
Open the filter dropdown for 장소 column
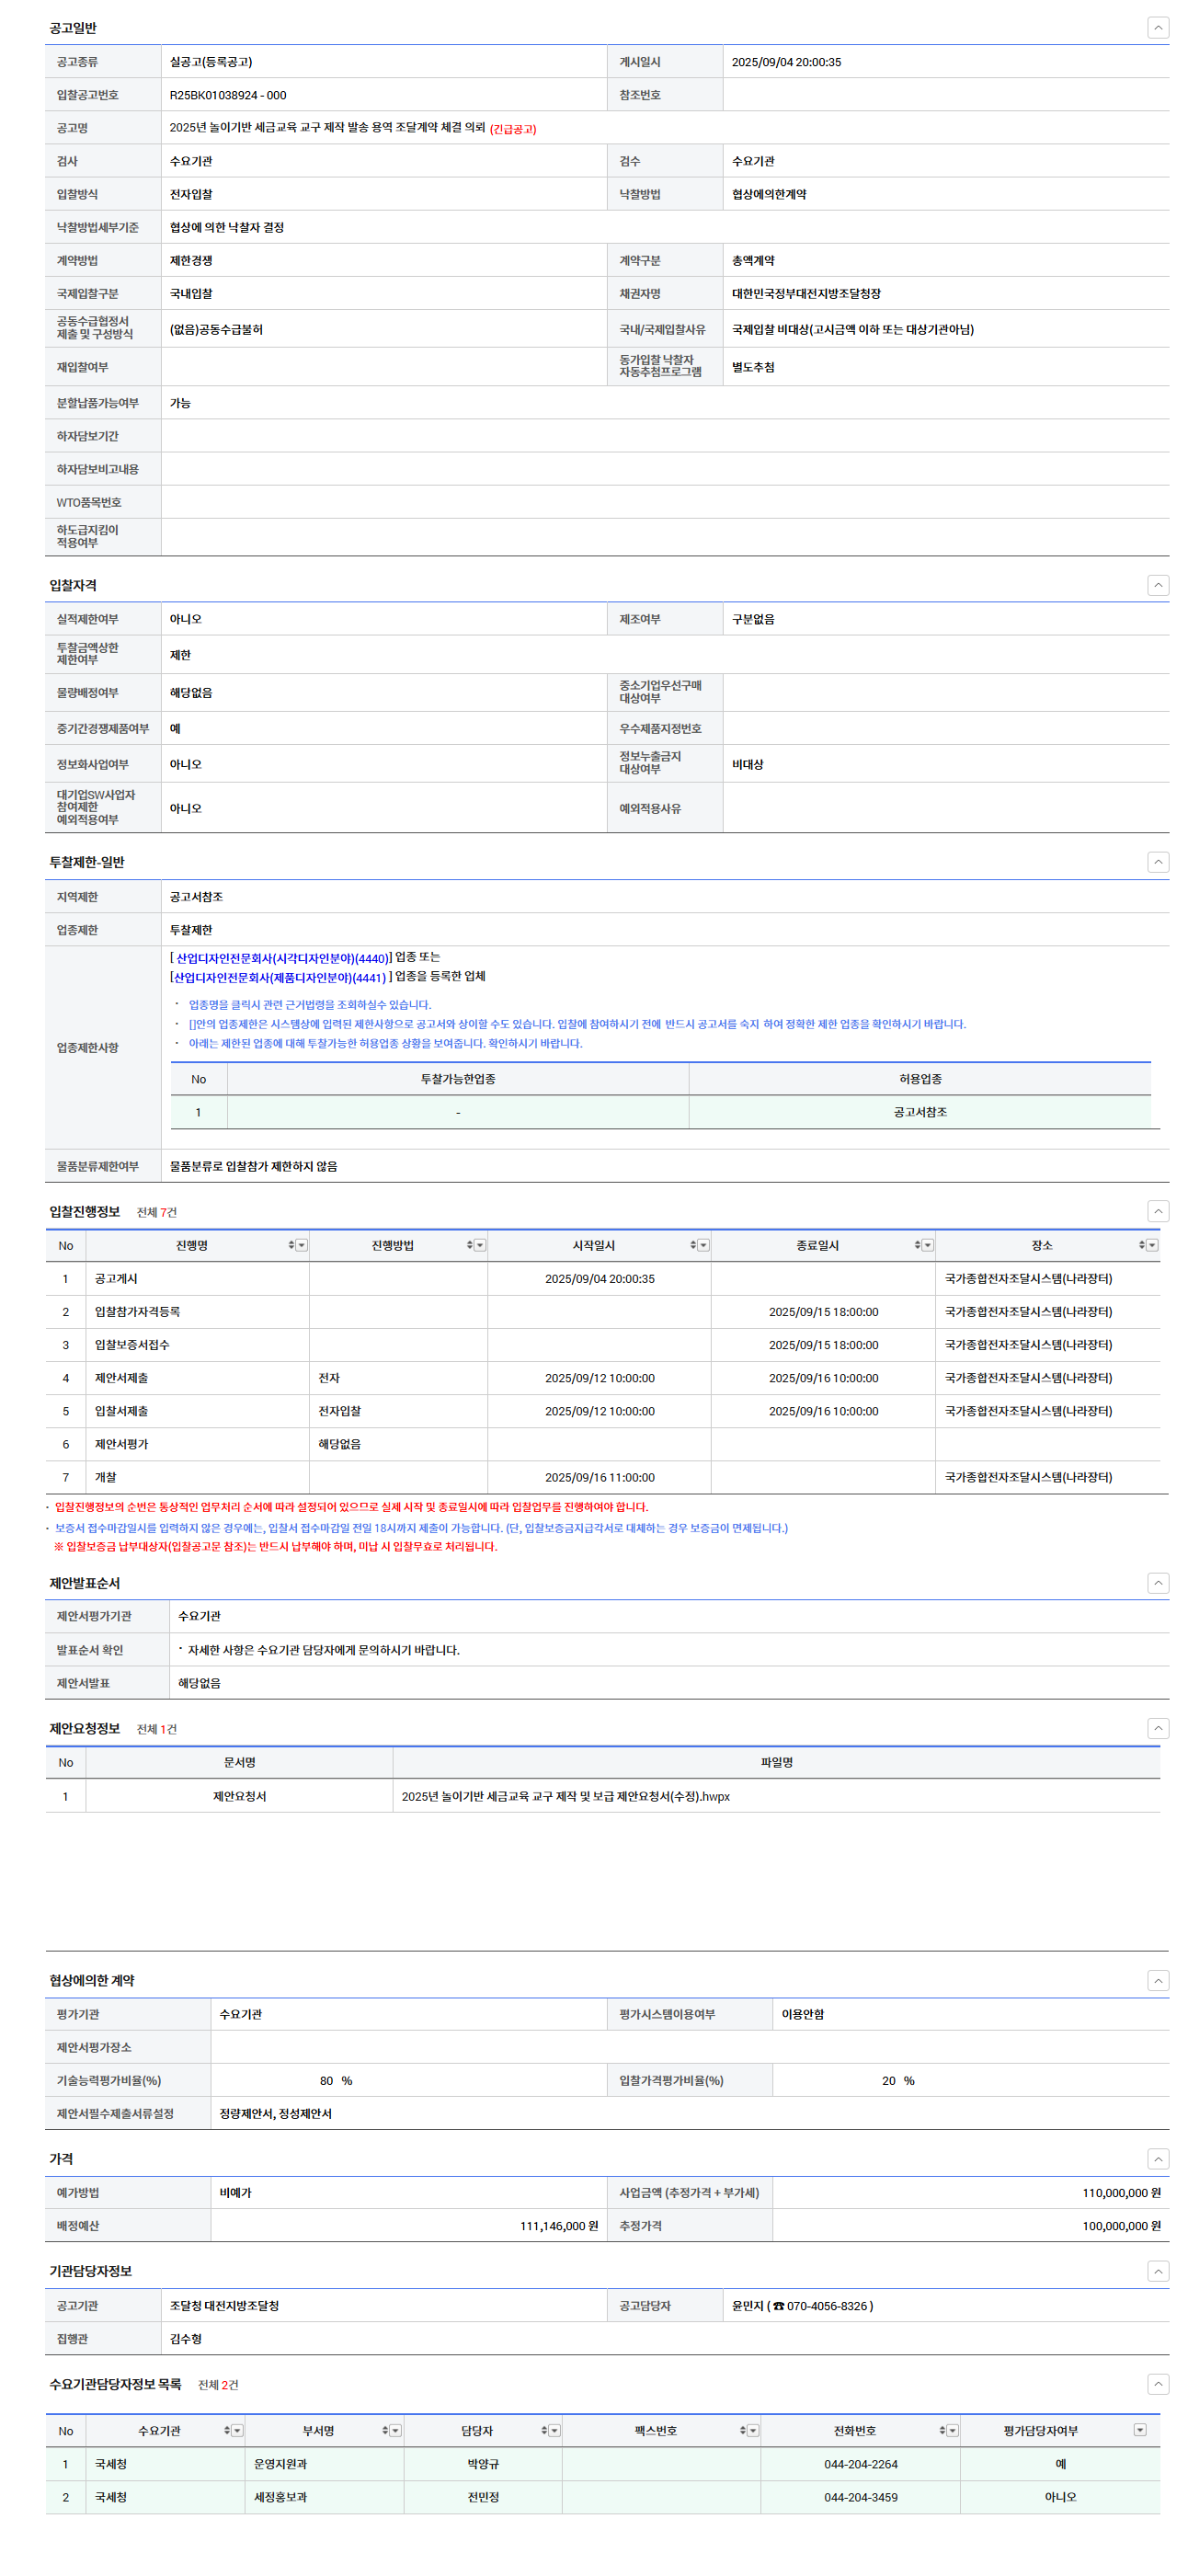[1152, 1245]
